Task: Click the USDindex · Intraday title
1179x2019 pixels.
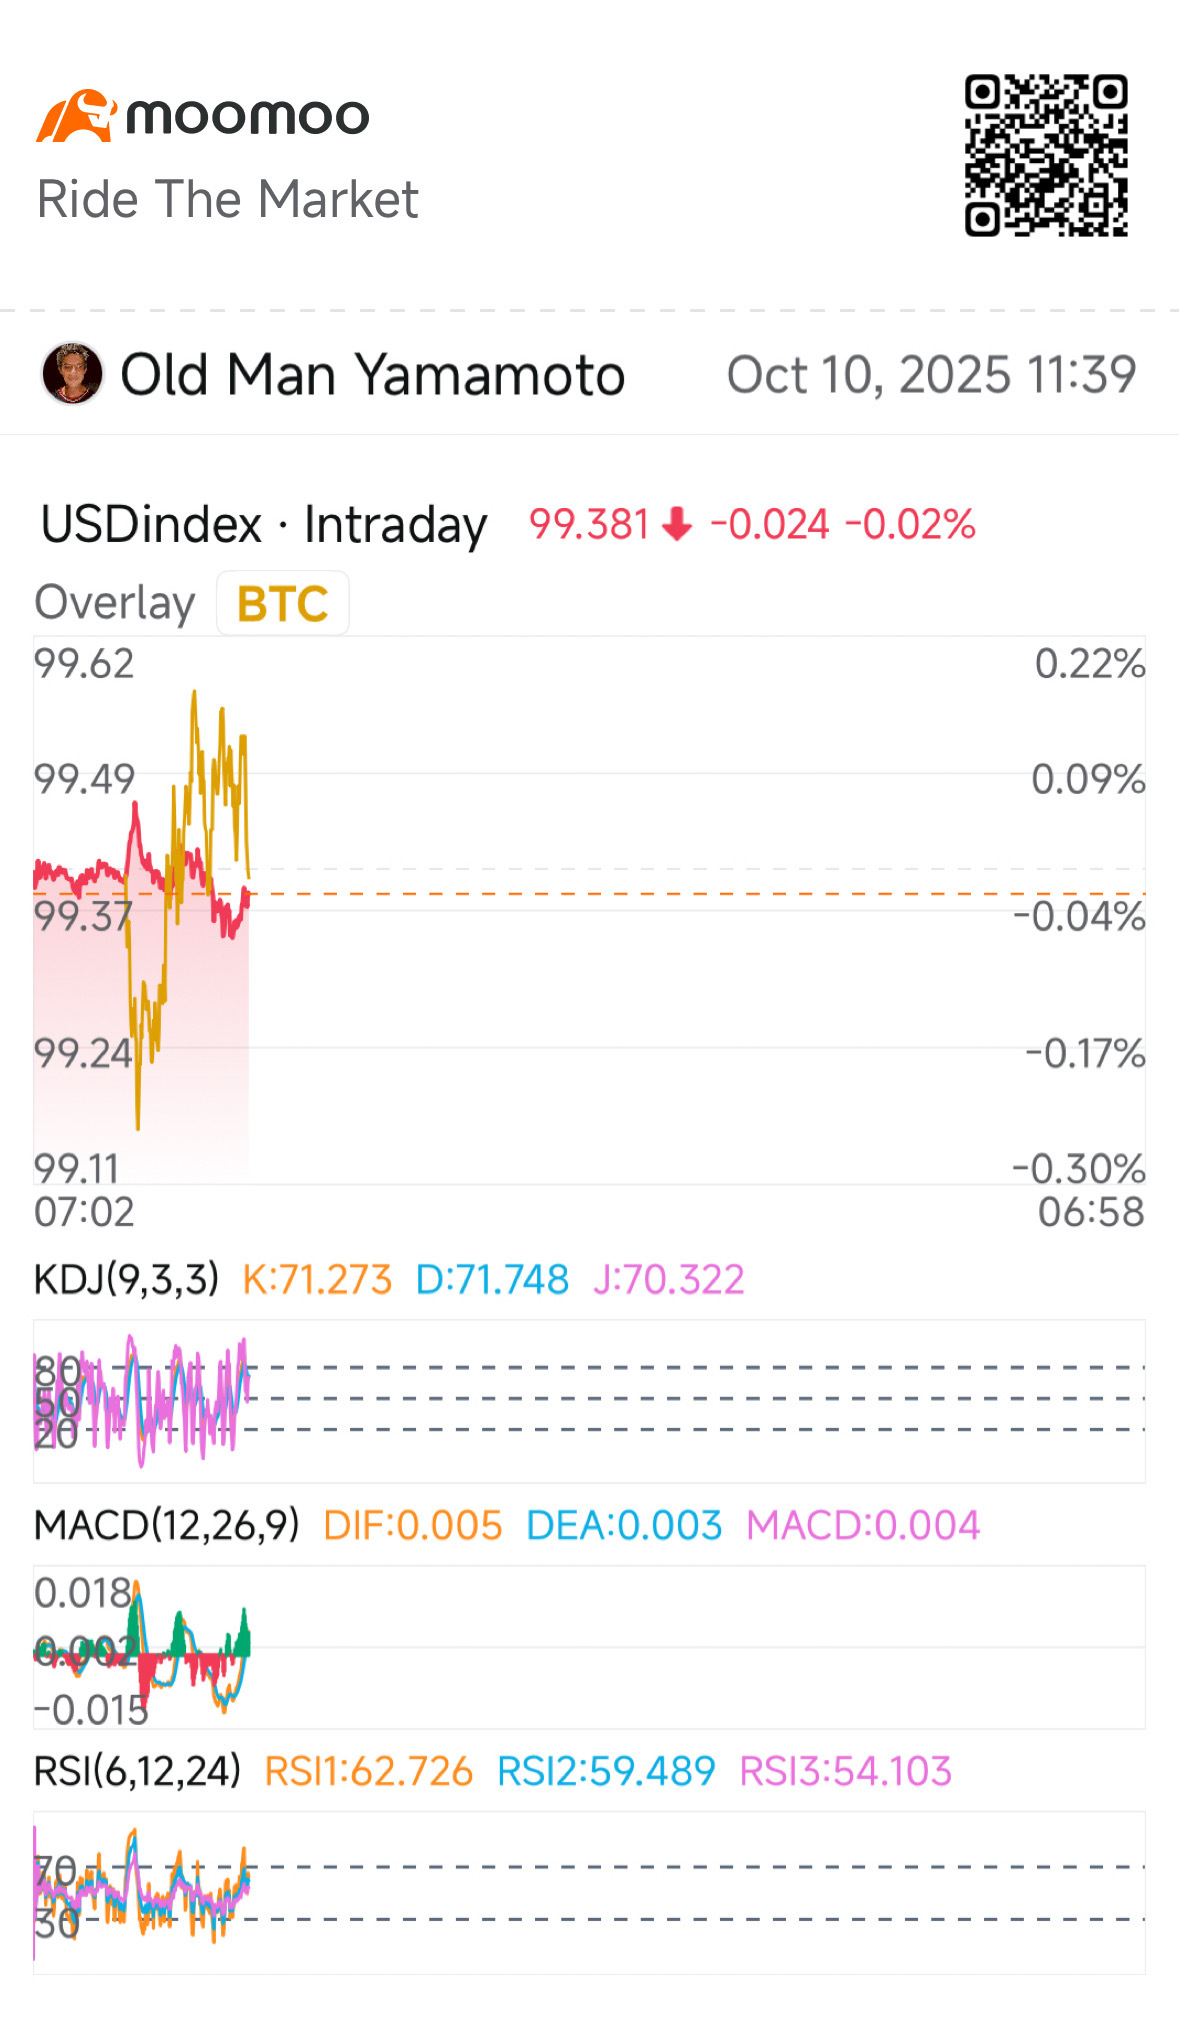Action: (264, 525)
